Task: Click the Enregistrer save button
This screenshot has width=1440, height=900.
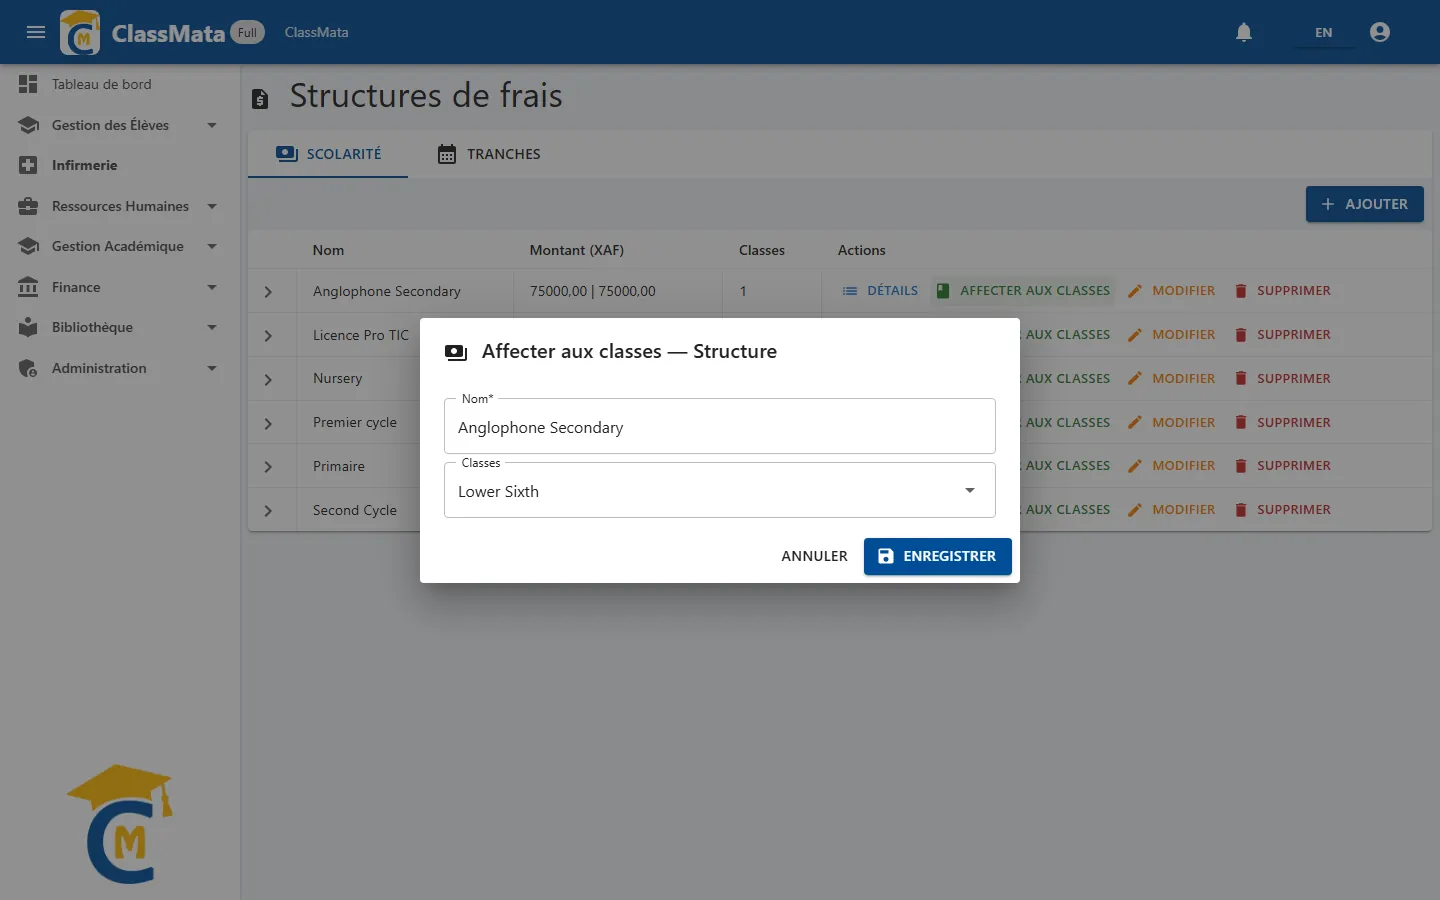Action: [x=938, y=556]
